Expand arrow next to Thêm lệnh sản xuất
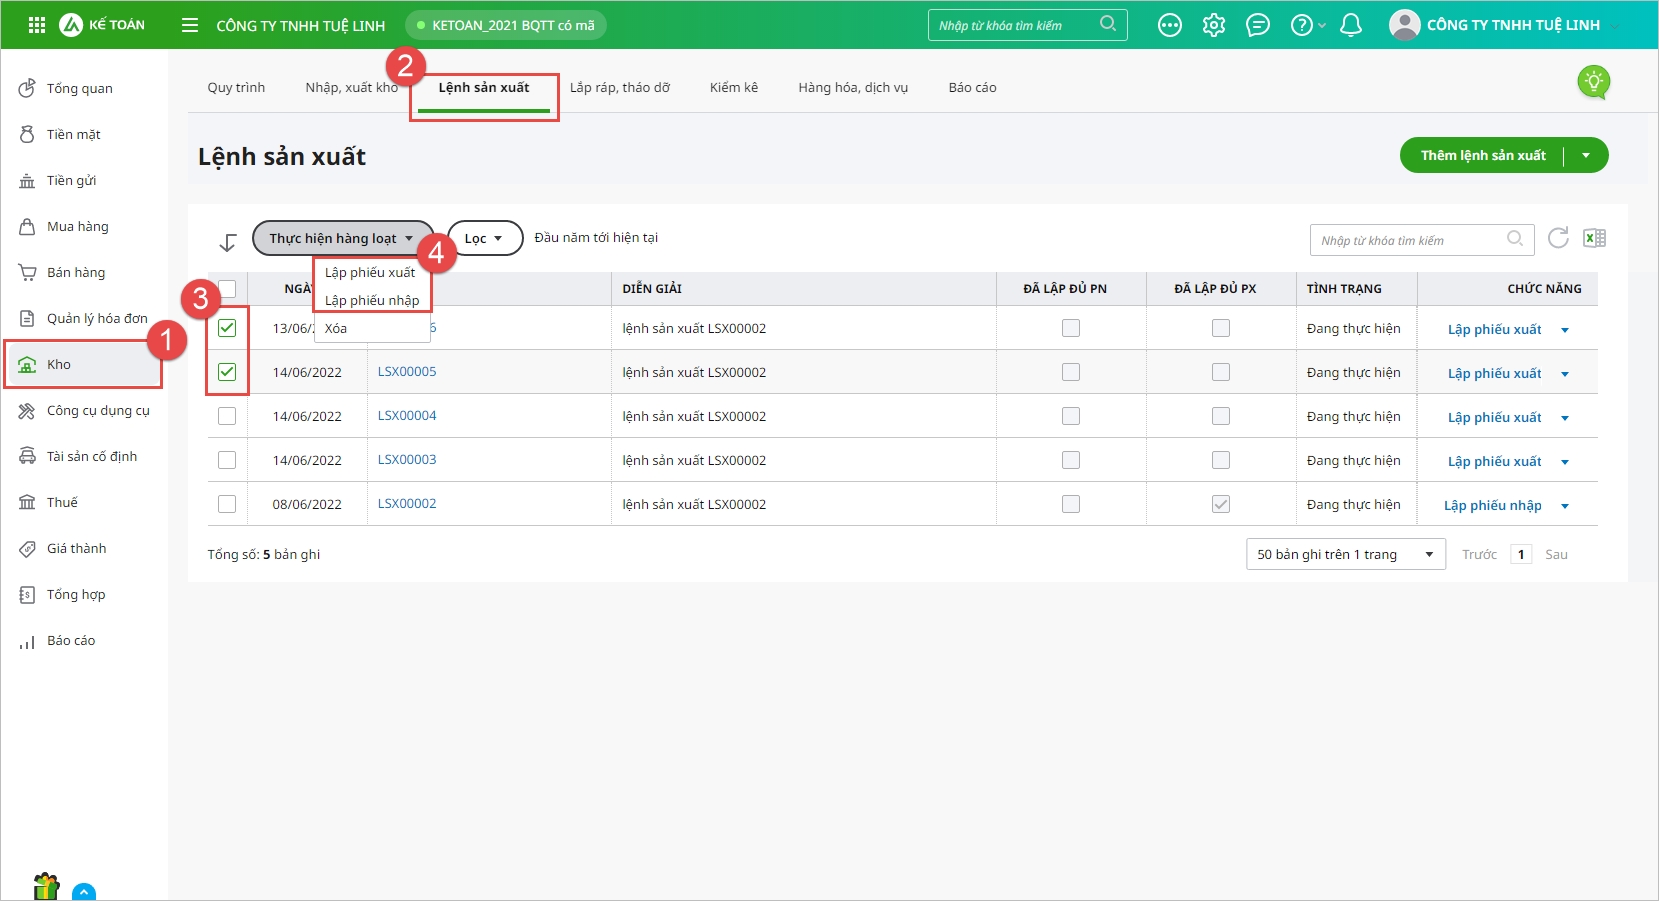Viewport: 1659px width, 901px height. coord(1586,155)
